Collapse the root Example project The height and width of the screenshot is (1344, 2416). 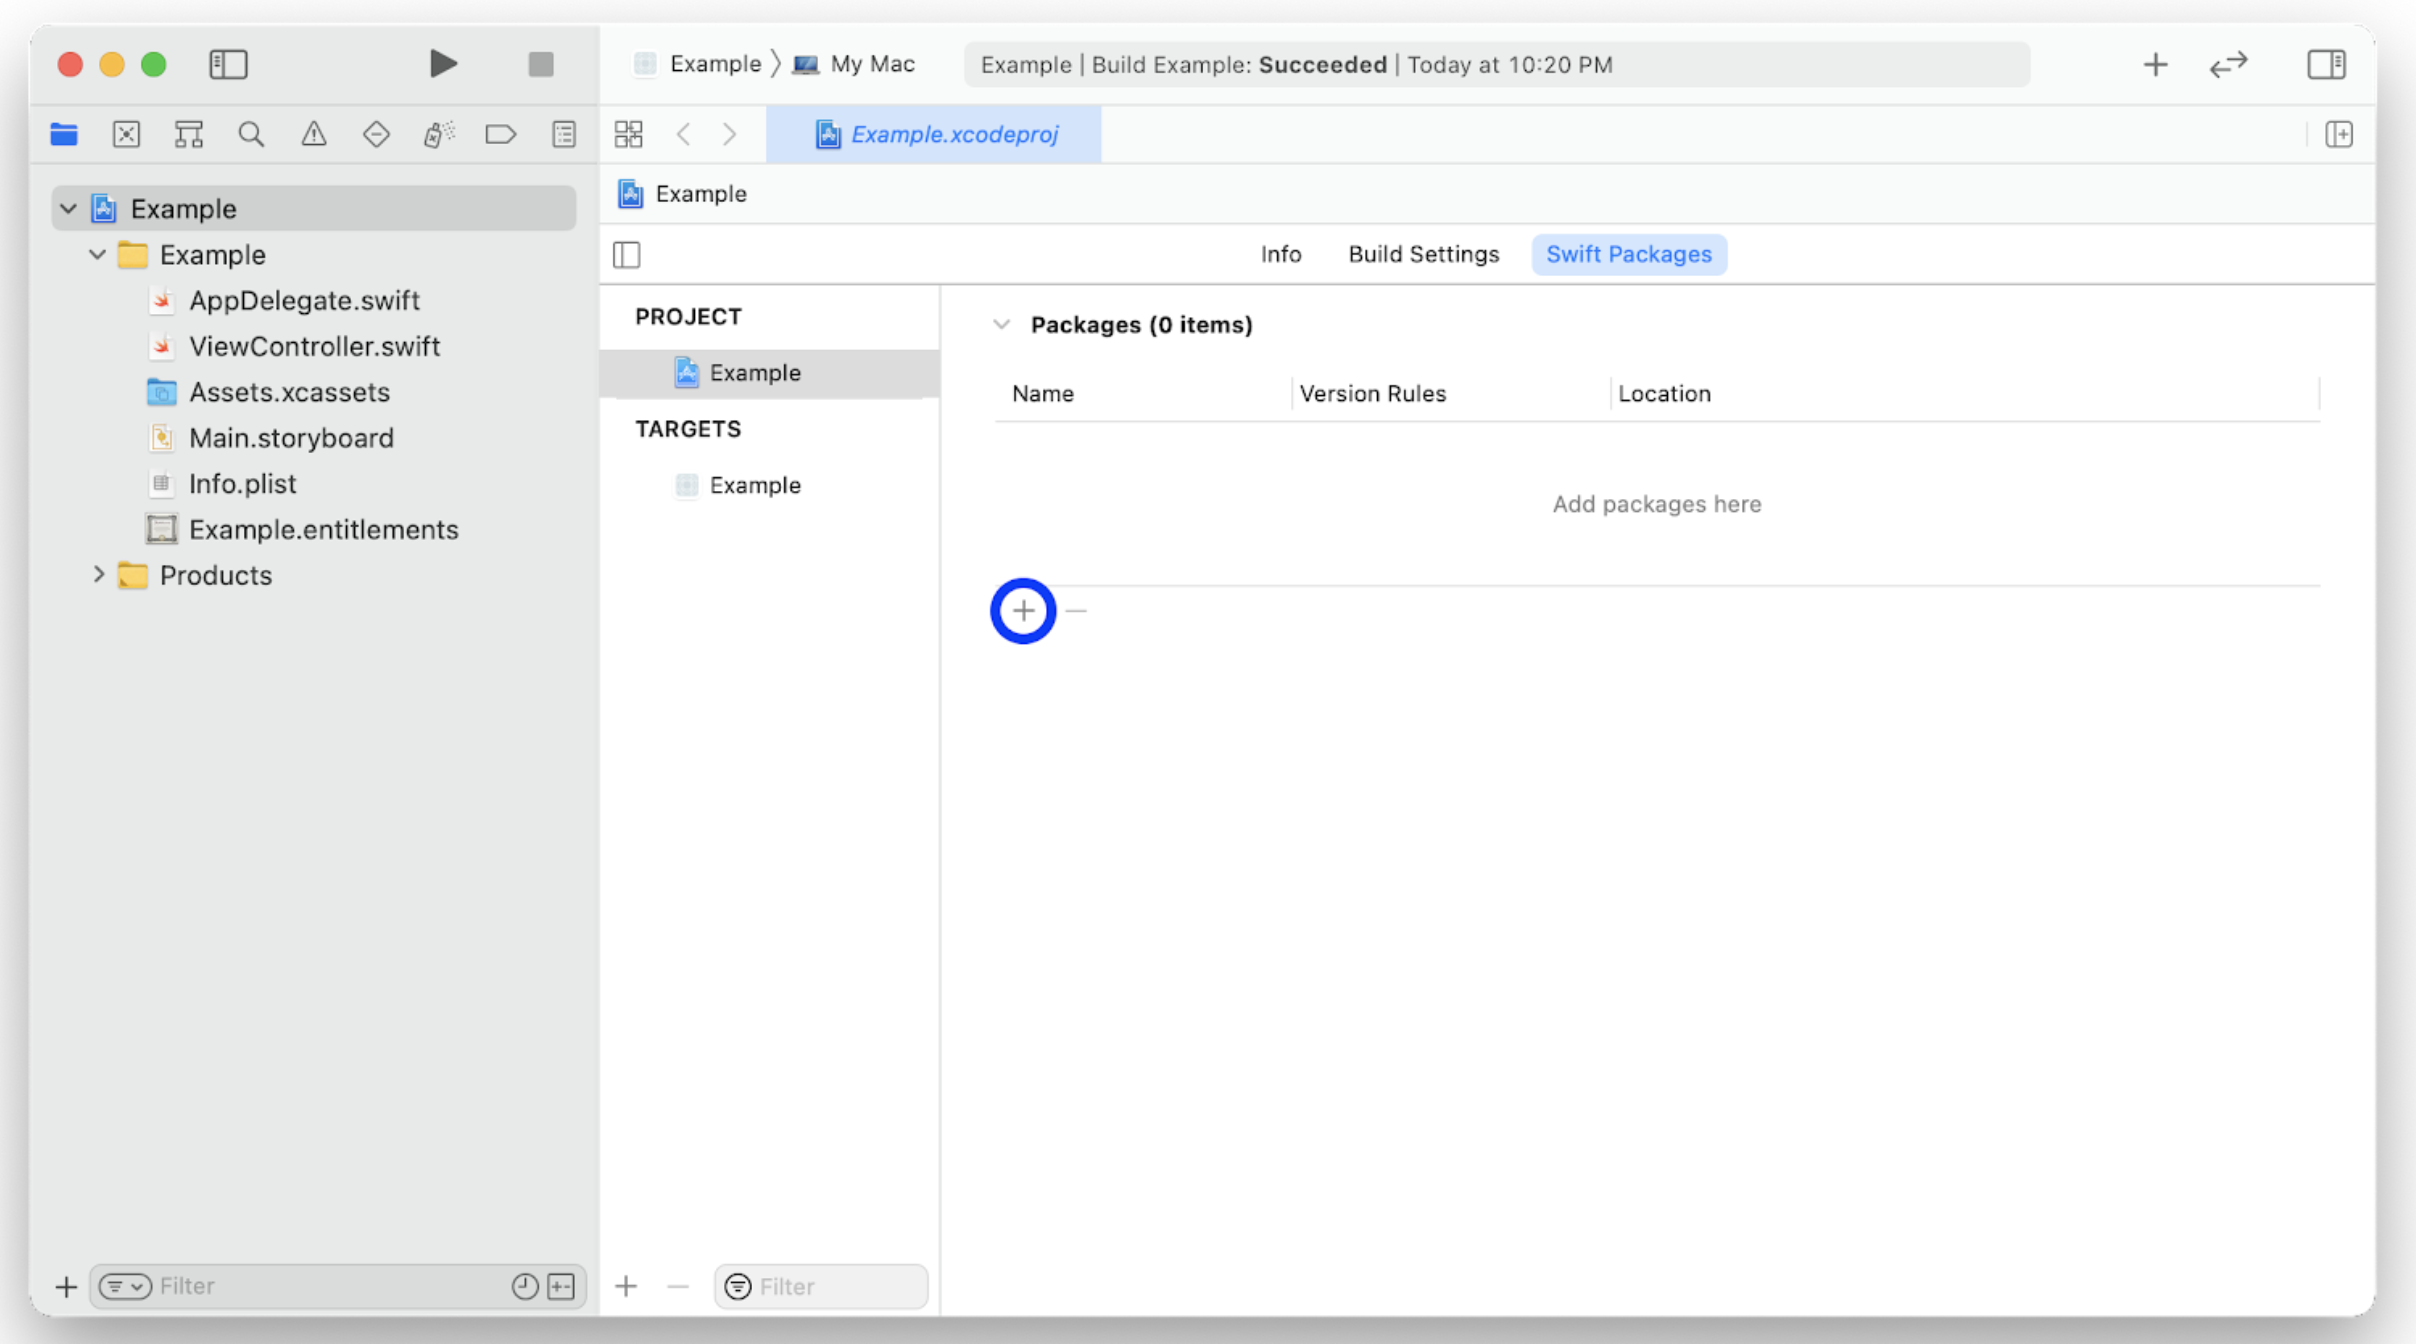[x=68, y=208]
